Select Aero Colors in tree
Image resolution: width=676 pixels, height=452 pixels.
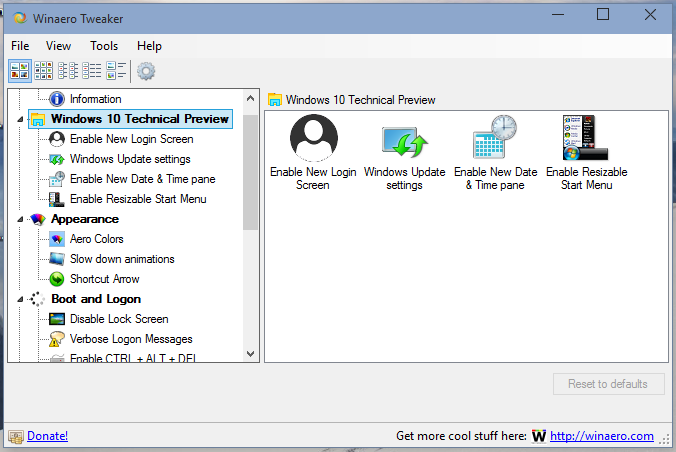pyautogui.click(x=97, y=239)
